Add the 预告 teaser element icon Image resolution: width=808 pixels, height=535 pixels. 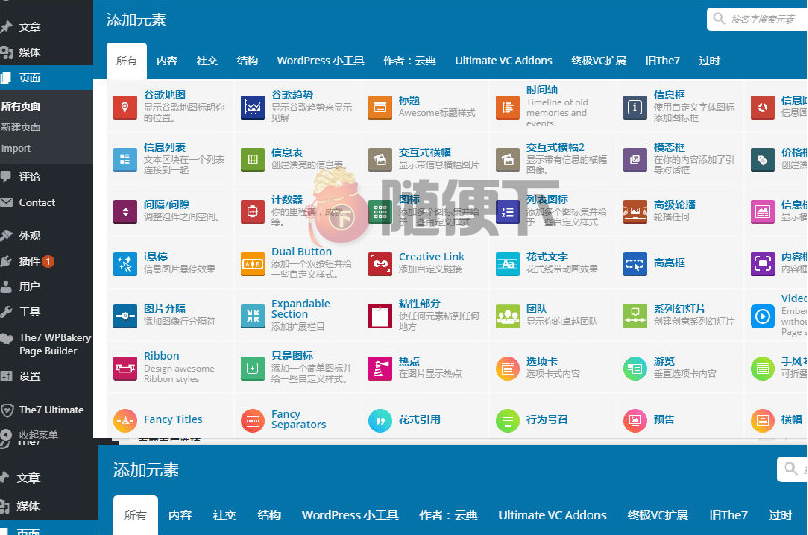point(635,421)
